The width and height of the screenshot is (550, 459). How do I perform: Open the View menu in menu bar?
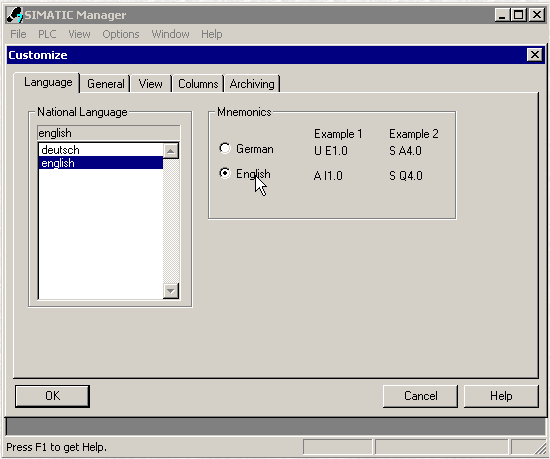pyautogui.click(x=79, y=34)
